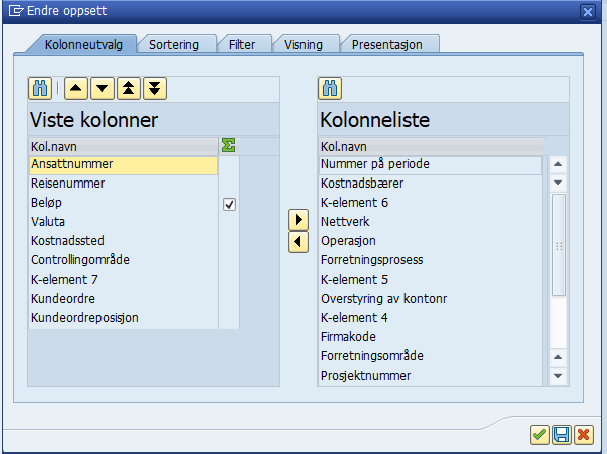Switch to the Presentasjon tab
The width and height of the screenshot is (607, 454).
tap(387, 45)
